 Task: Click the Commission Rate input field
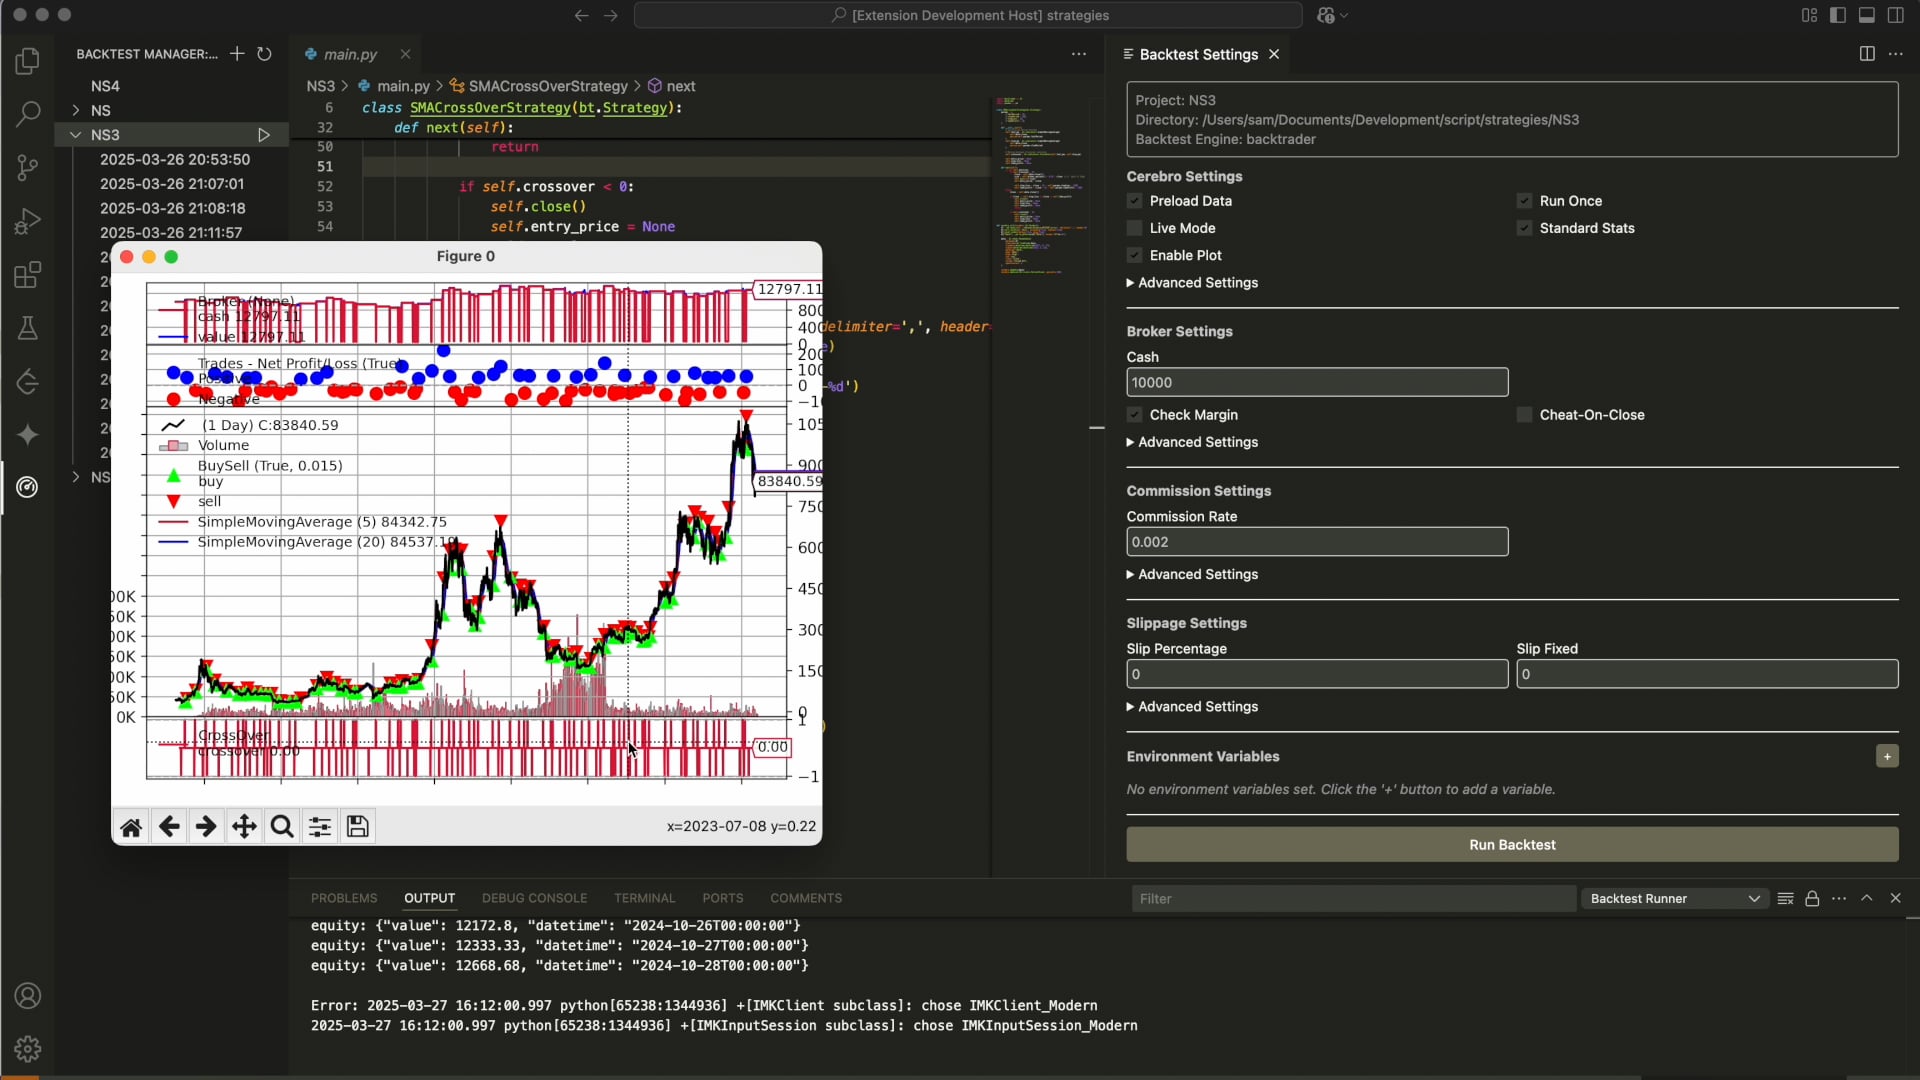pyautogui.click(x=1317, y=542)
